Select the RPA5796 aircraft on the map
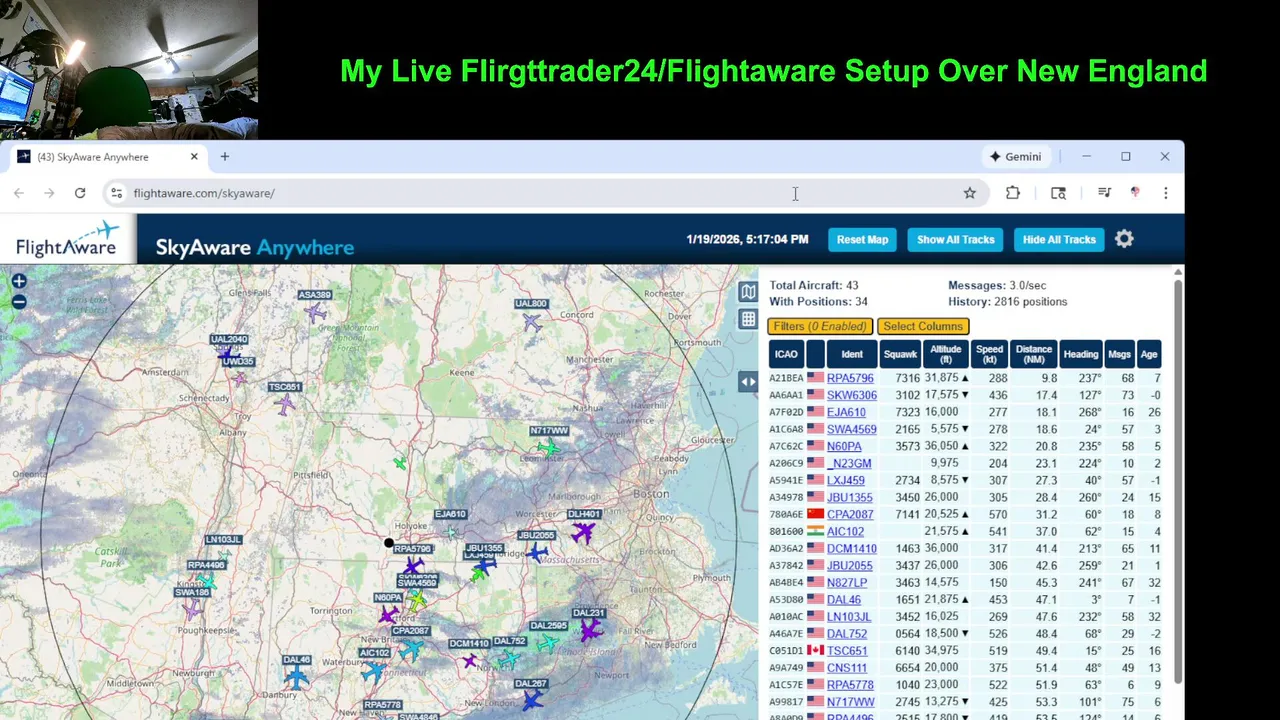1280x720 pixels. (413, 566)
